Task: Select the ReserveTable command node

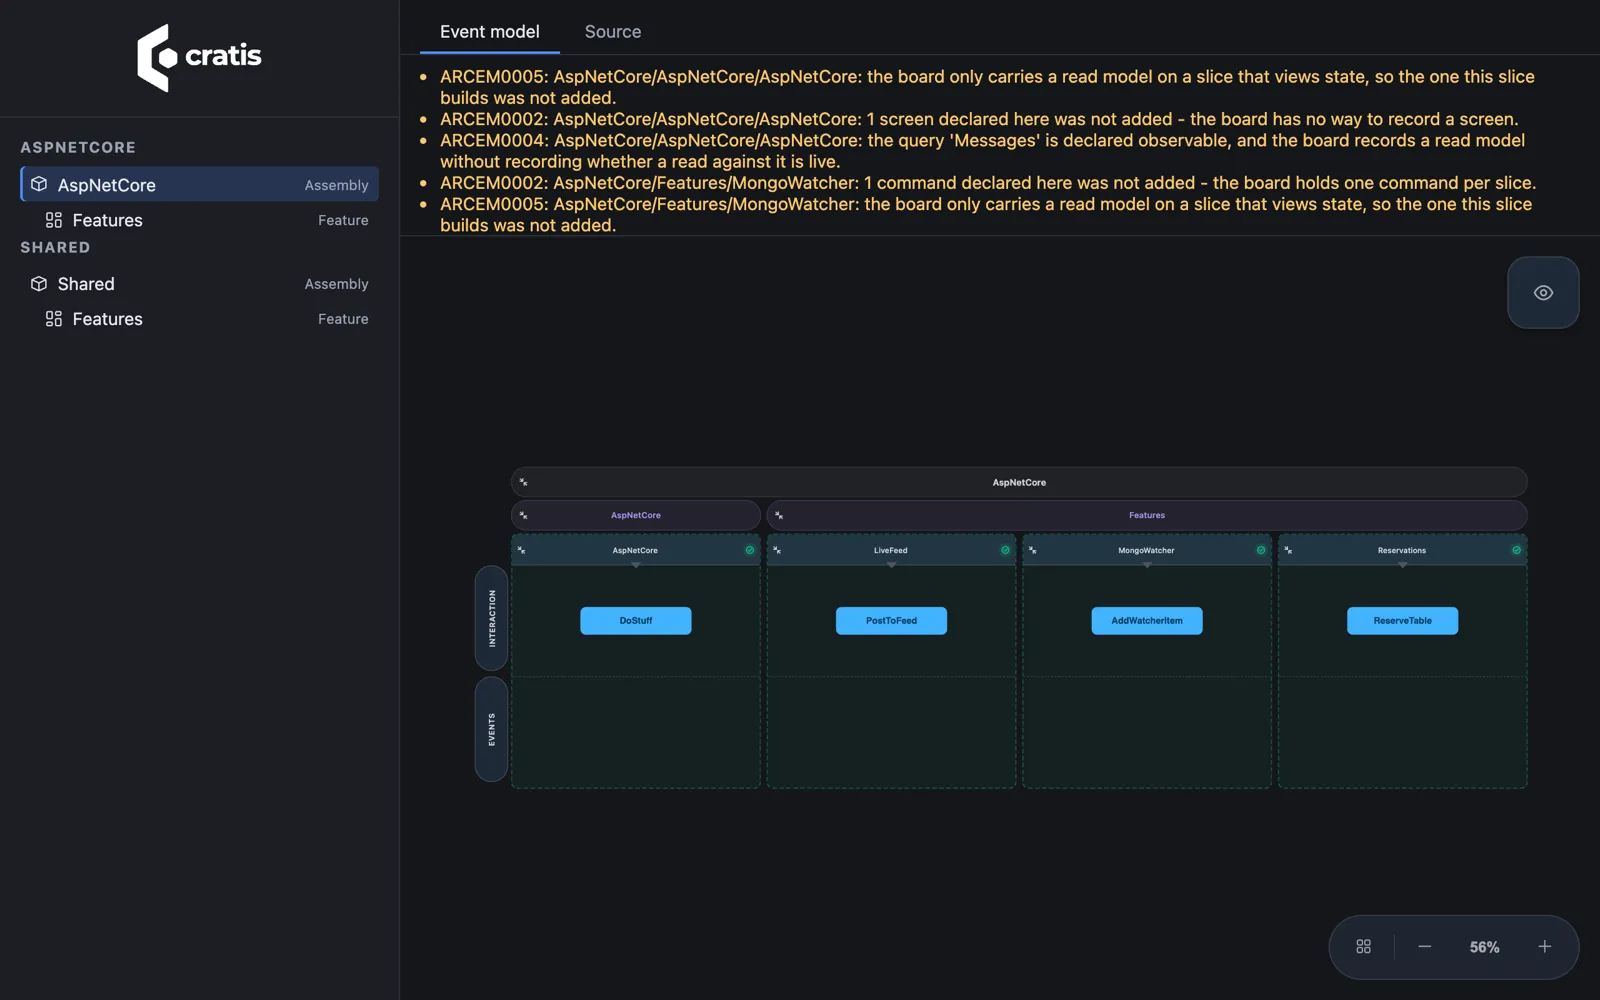Action: pyautogui.click(x=1403, y=621)
